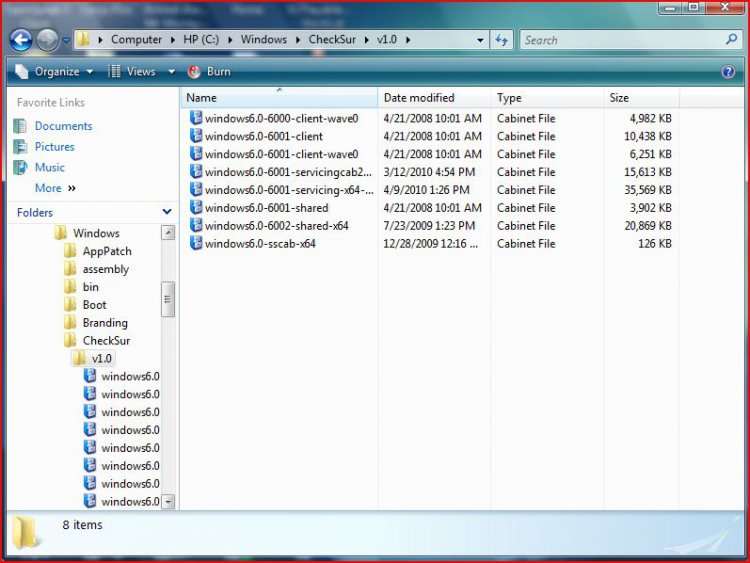
Task: Select Windows in the address path
Action: 264,40
